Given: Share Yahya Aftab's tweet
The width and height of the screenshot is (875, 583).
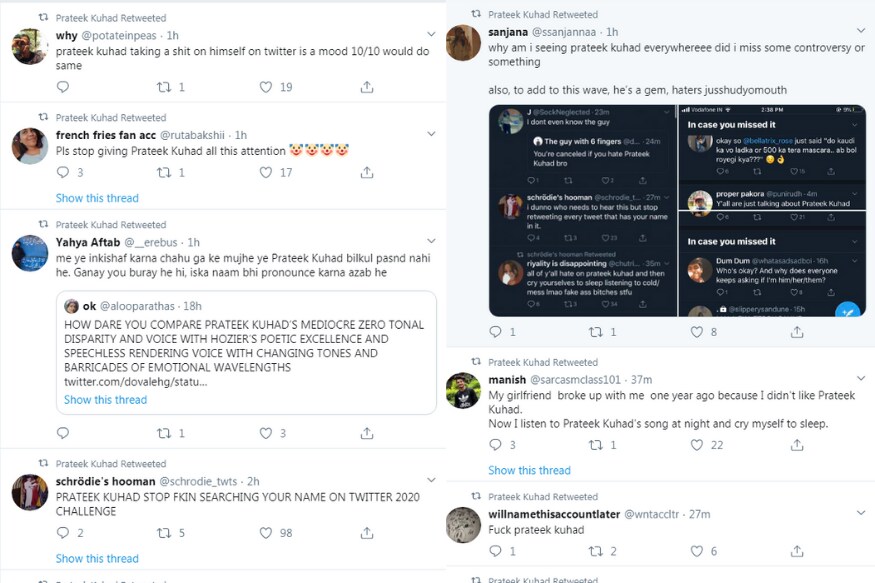Looking at the screenshot, I should pos(367,433).
